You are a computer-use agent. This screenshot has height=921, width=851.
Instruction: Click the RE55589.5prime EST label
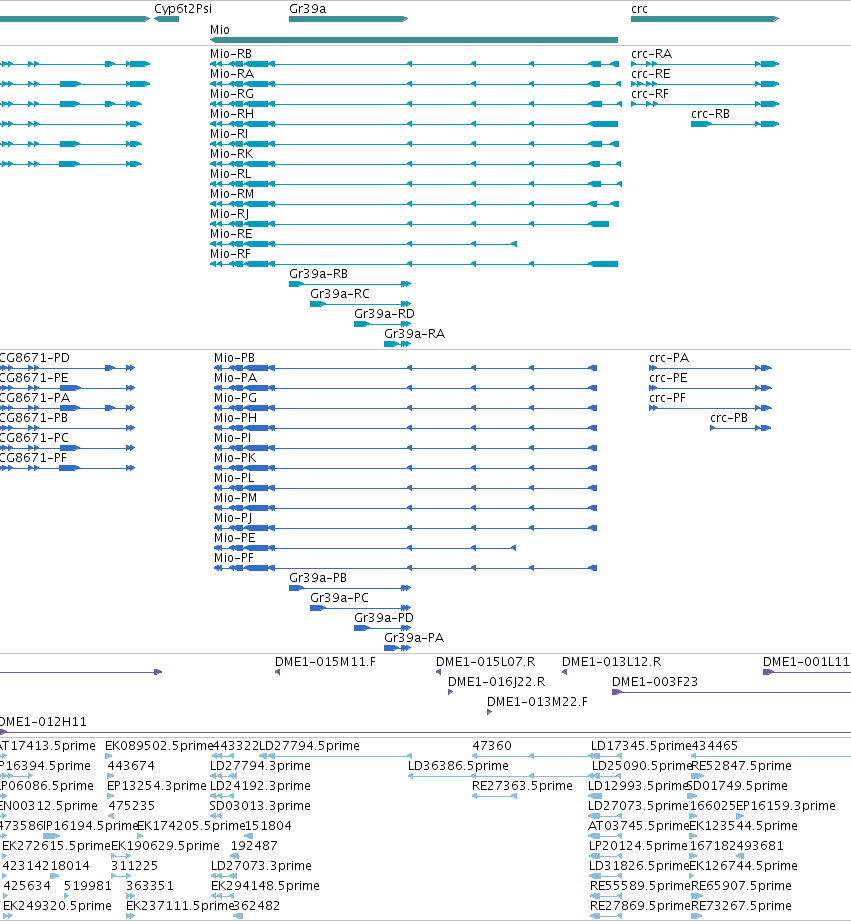point(641,886)
